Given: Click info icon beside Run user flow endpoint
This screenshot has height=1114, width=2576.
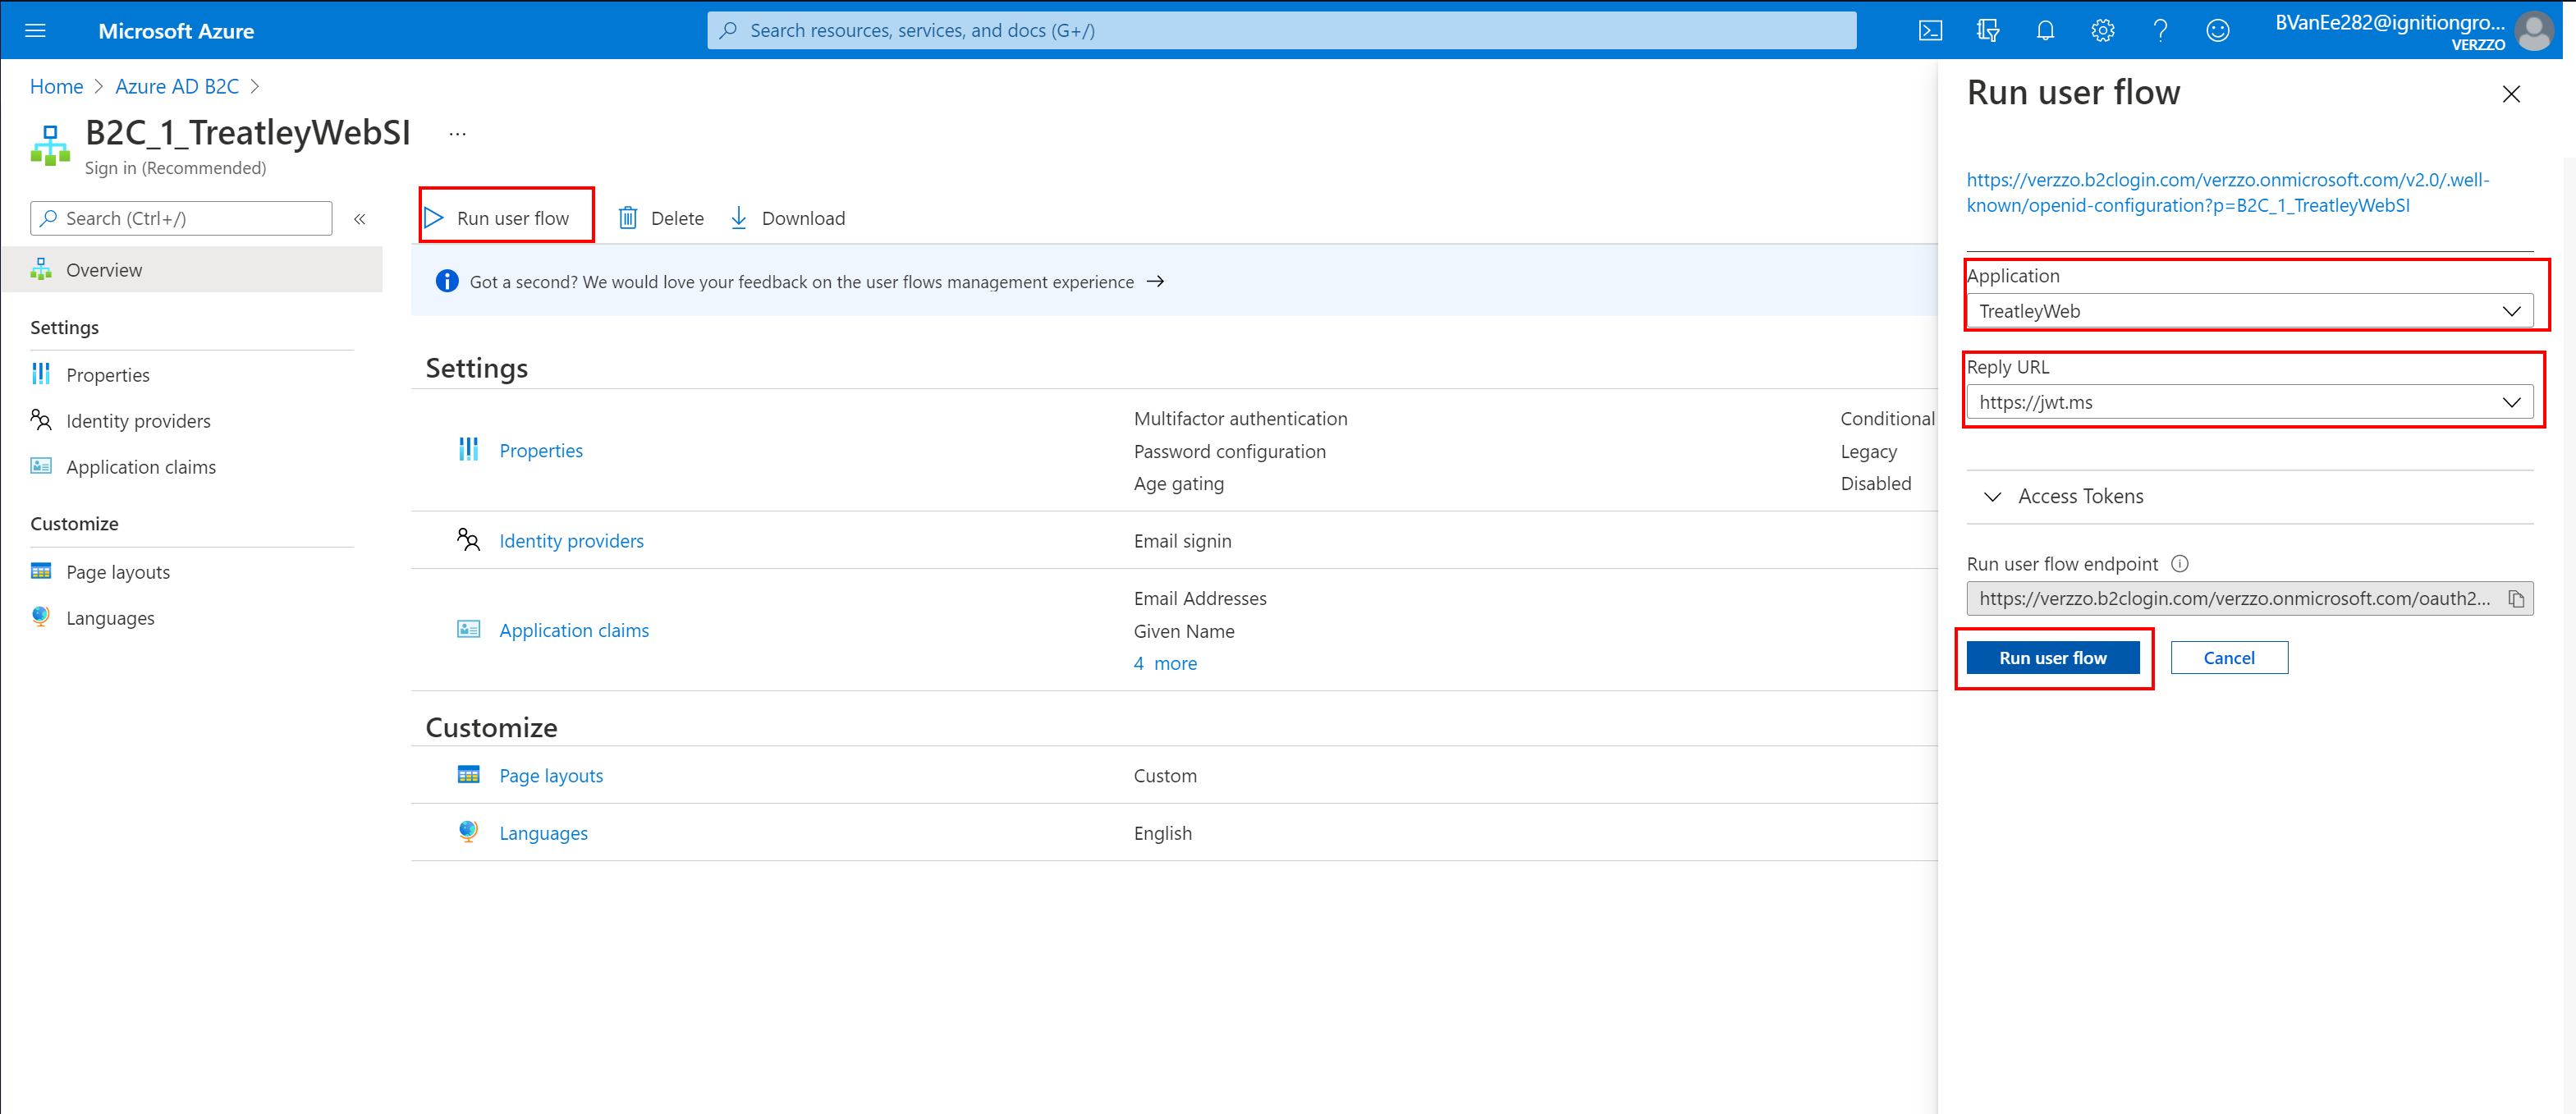Looking at the screenshot, I should point(2180,564).
